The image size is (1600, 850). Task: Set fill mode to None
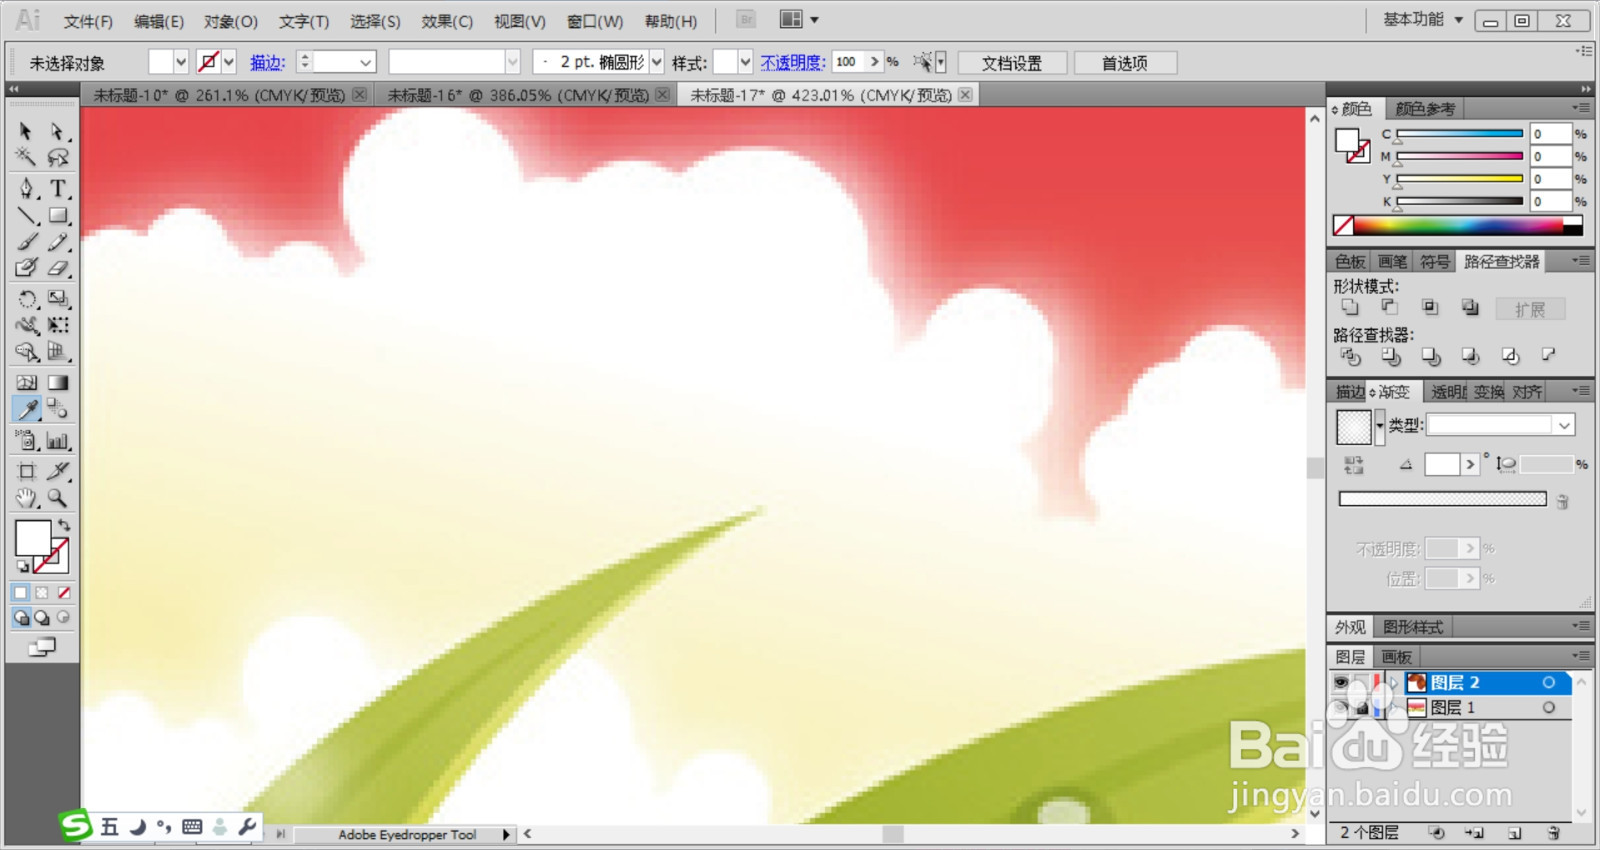click(64, 593)
